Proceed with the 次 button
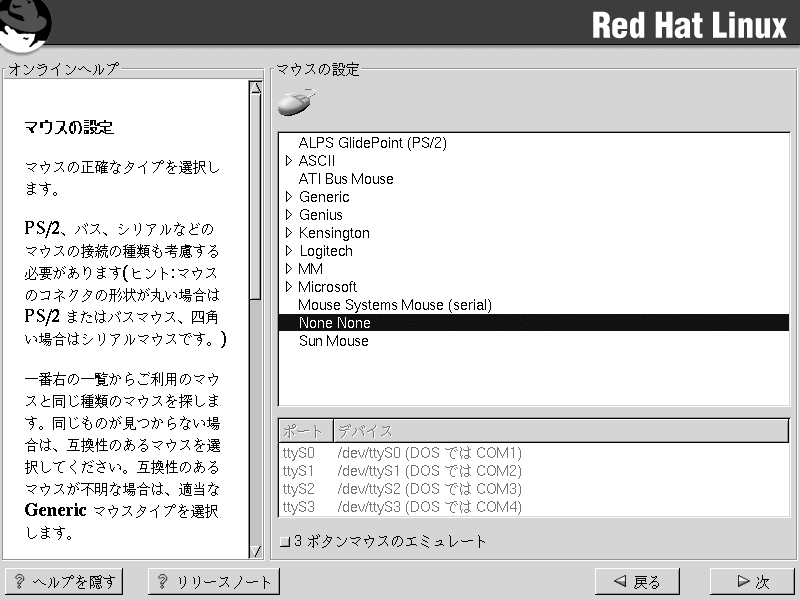This screenshot has height=600, width=800. click(752, 582)
